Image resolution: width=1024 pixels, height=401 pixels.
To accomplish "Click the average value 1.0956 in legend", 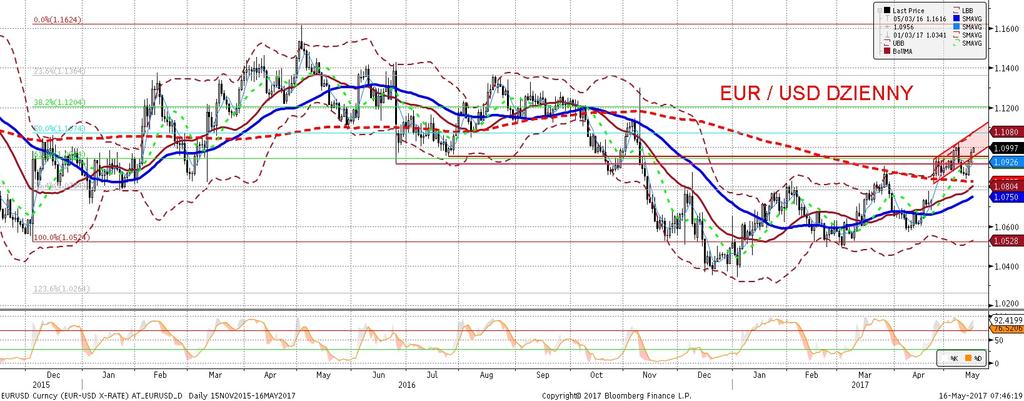I will click(904, 27).
